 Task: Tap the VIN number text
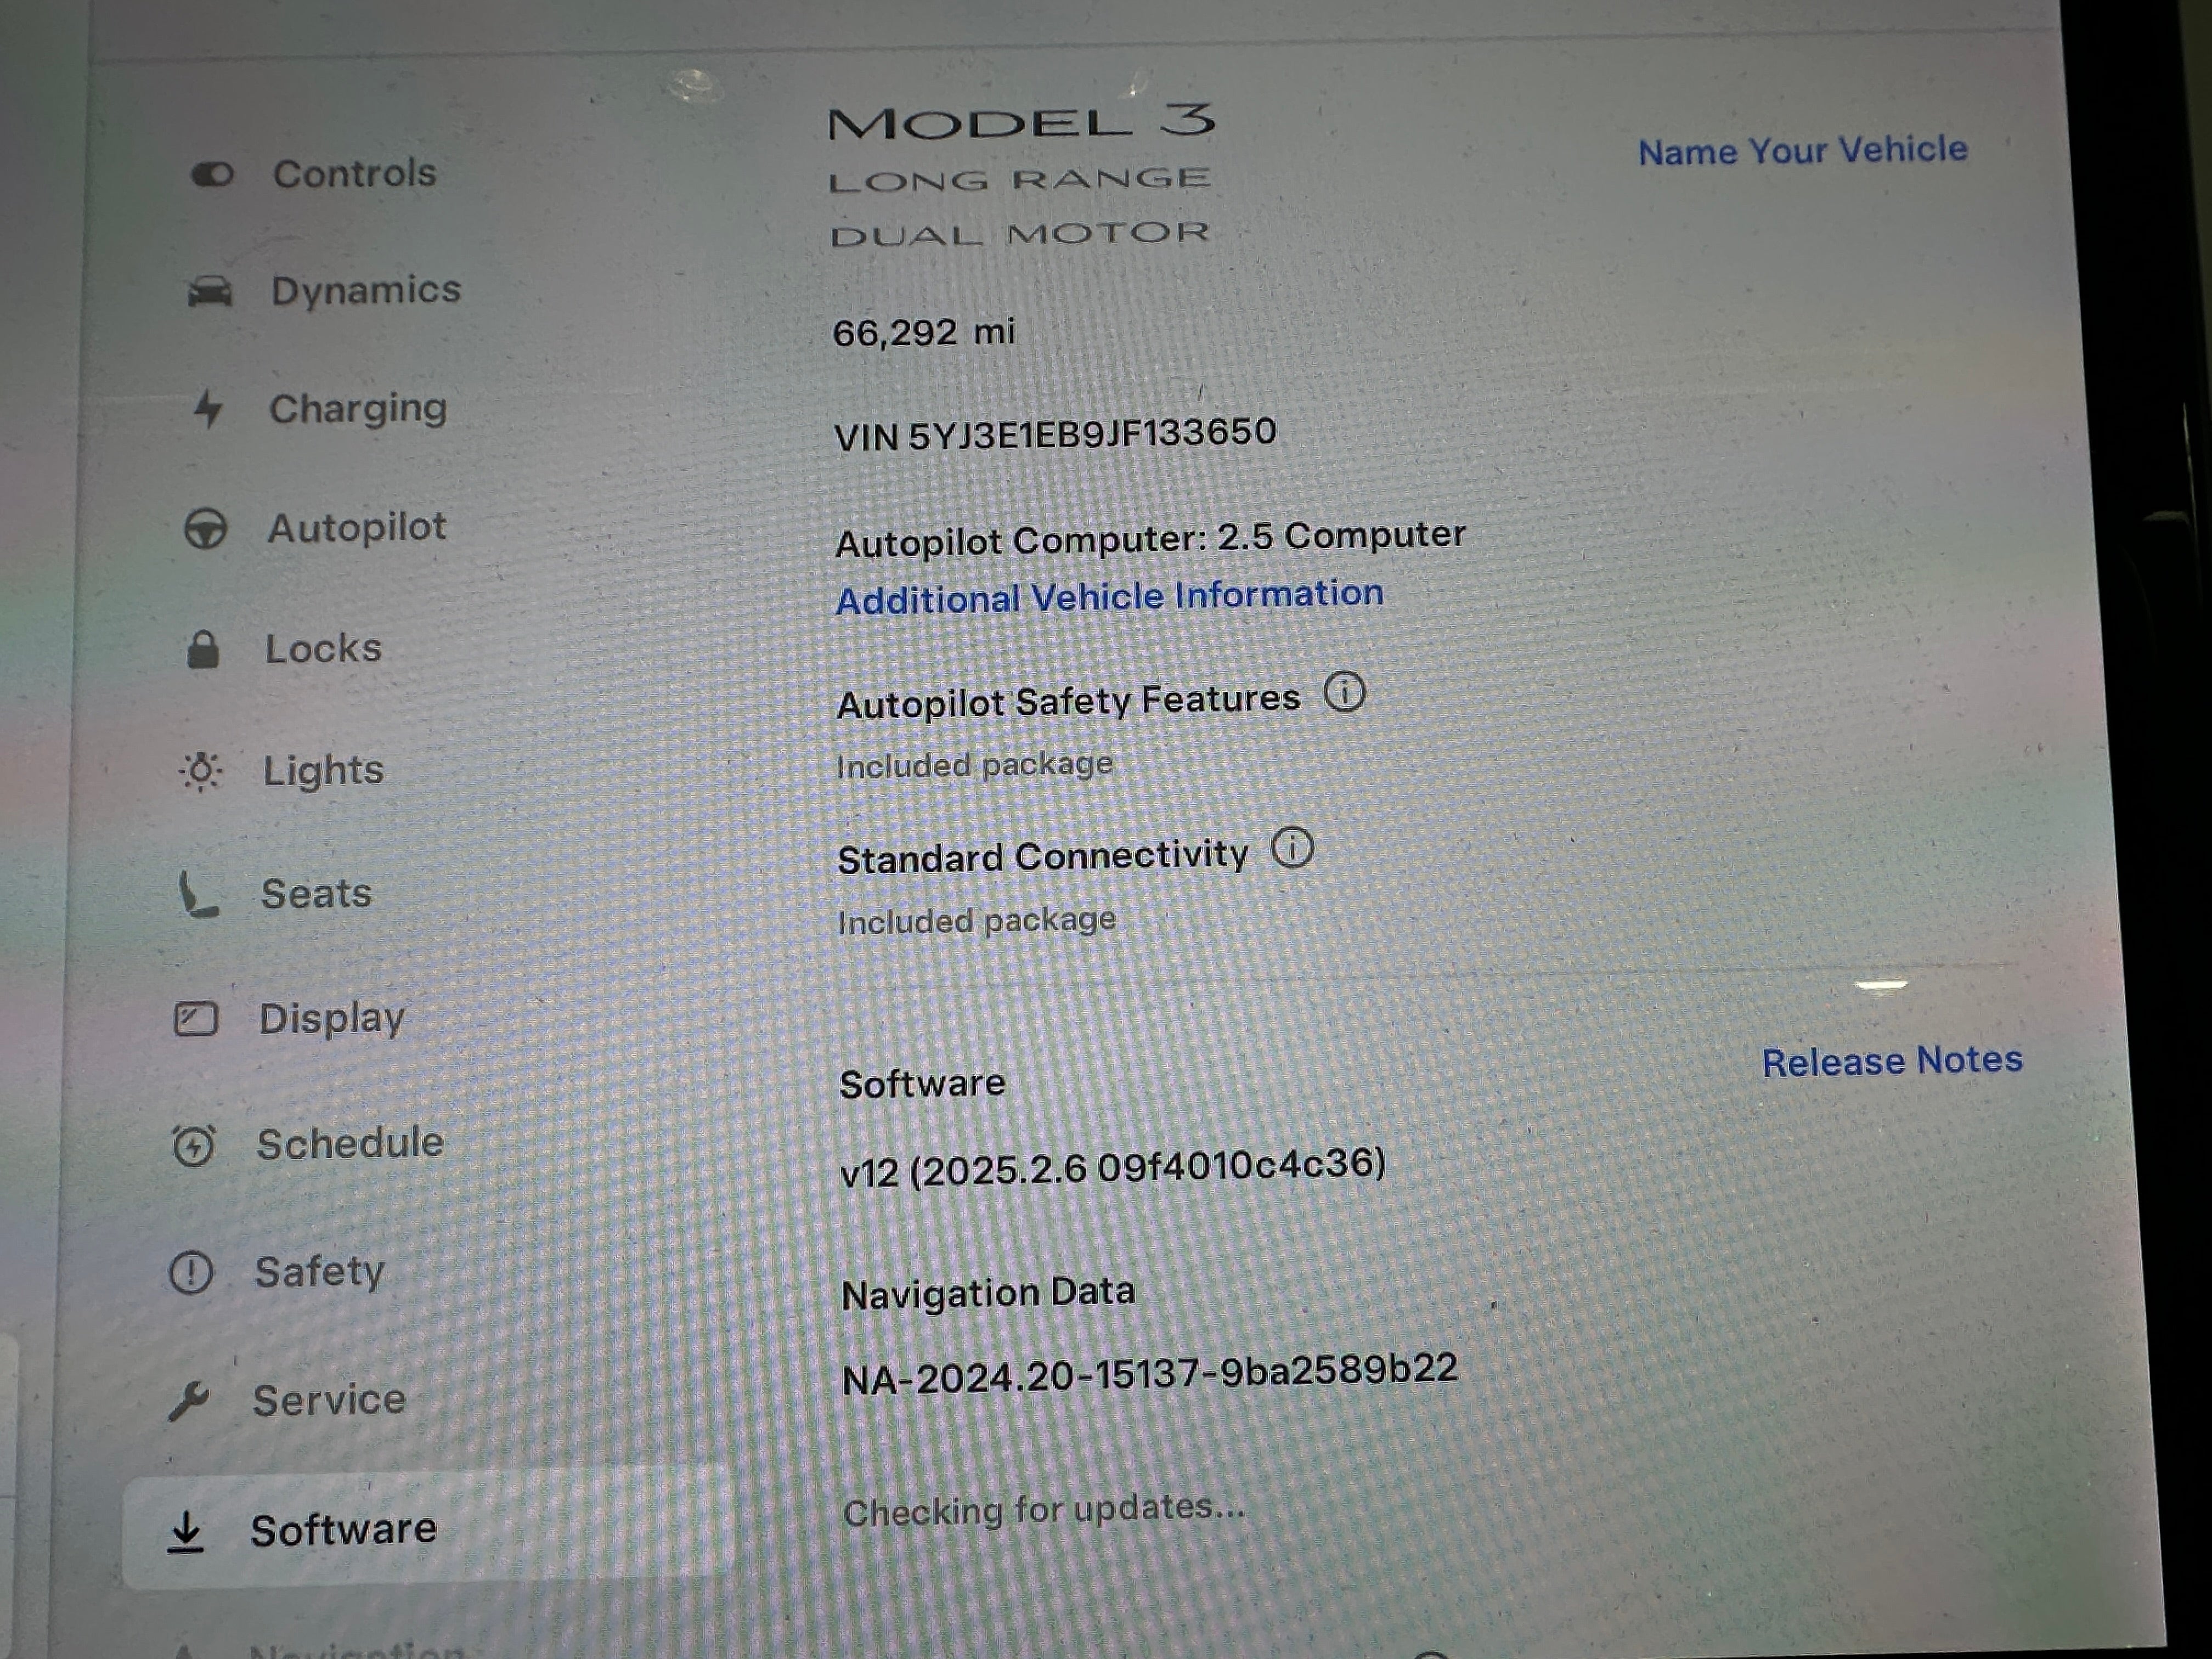click(x=1055, y=434)
